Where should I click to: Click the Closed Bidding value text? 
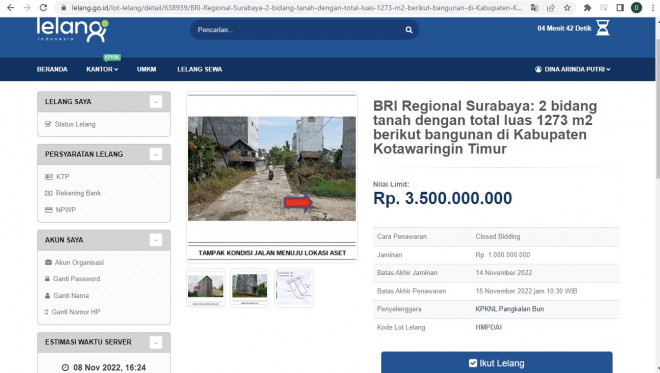click(498, 237)
